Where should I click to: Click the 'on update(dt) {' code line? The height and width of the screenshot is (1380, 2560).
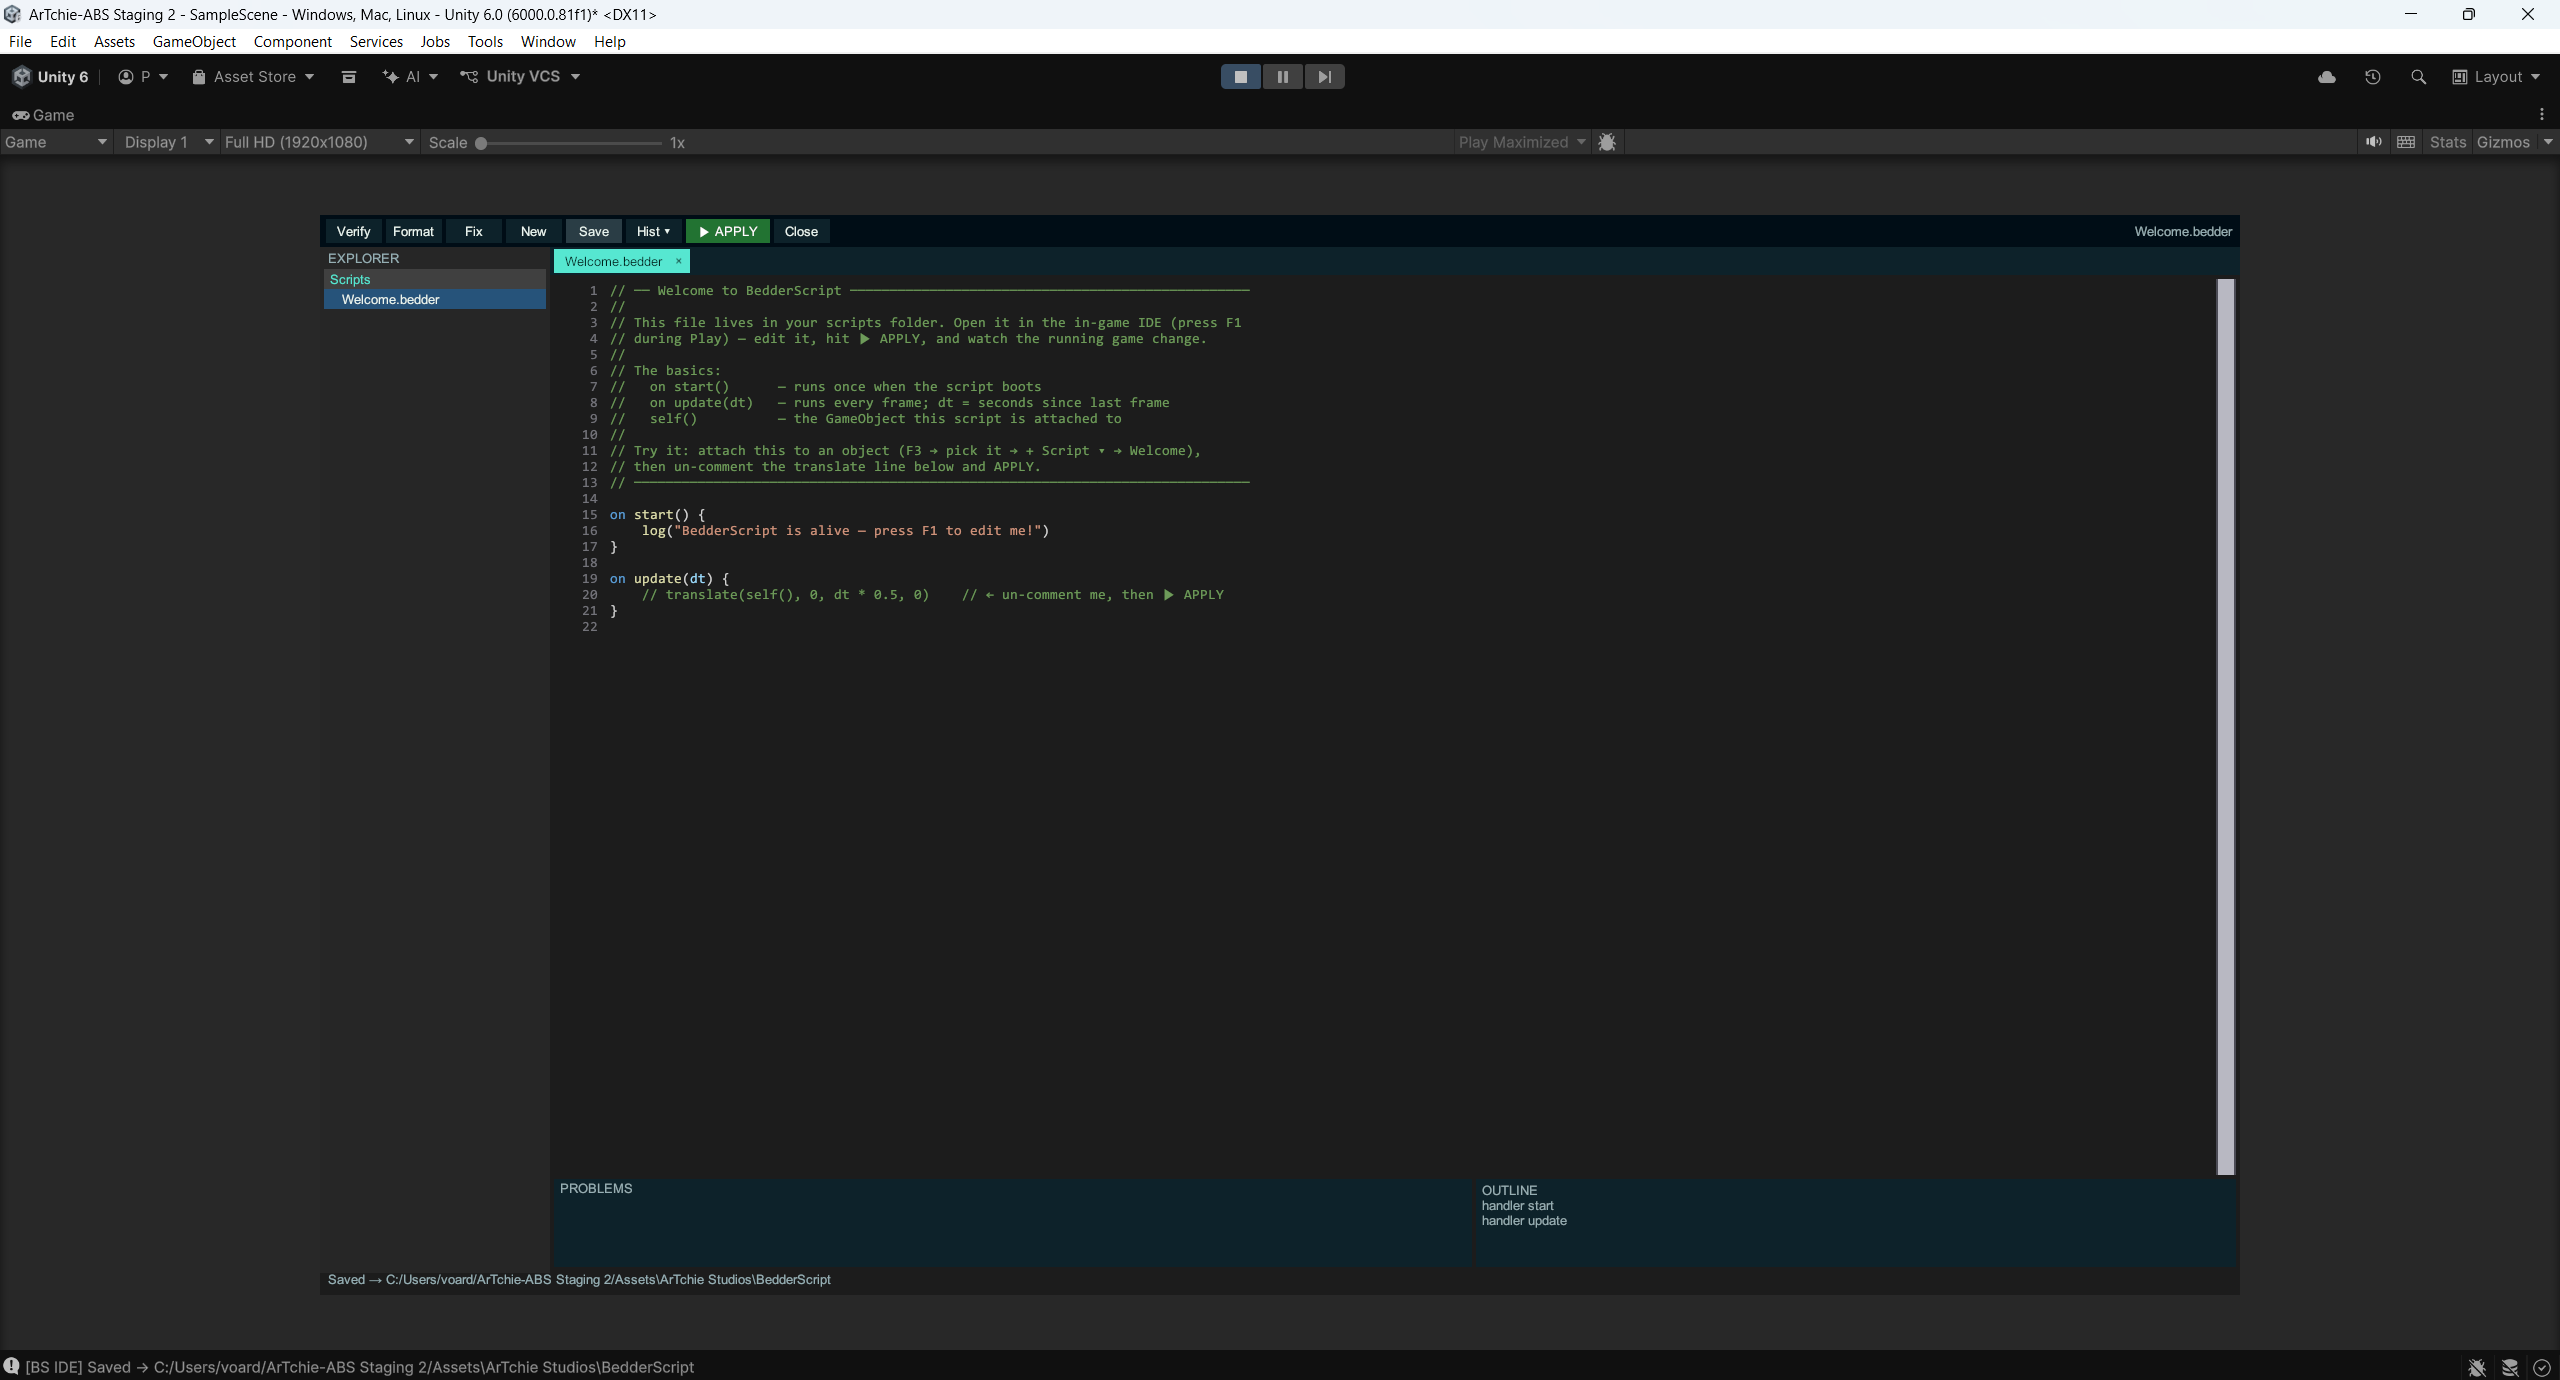pyautogui.click(x=669, y=579)
